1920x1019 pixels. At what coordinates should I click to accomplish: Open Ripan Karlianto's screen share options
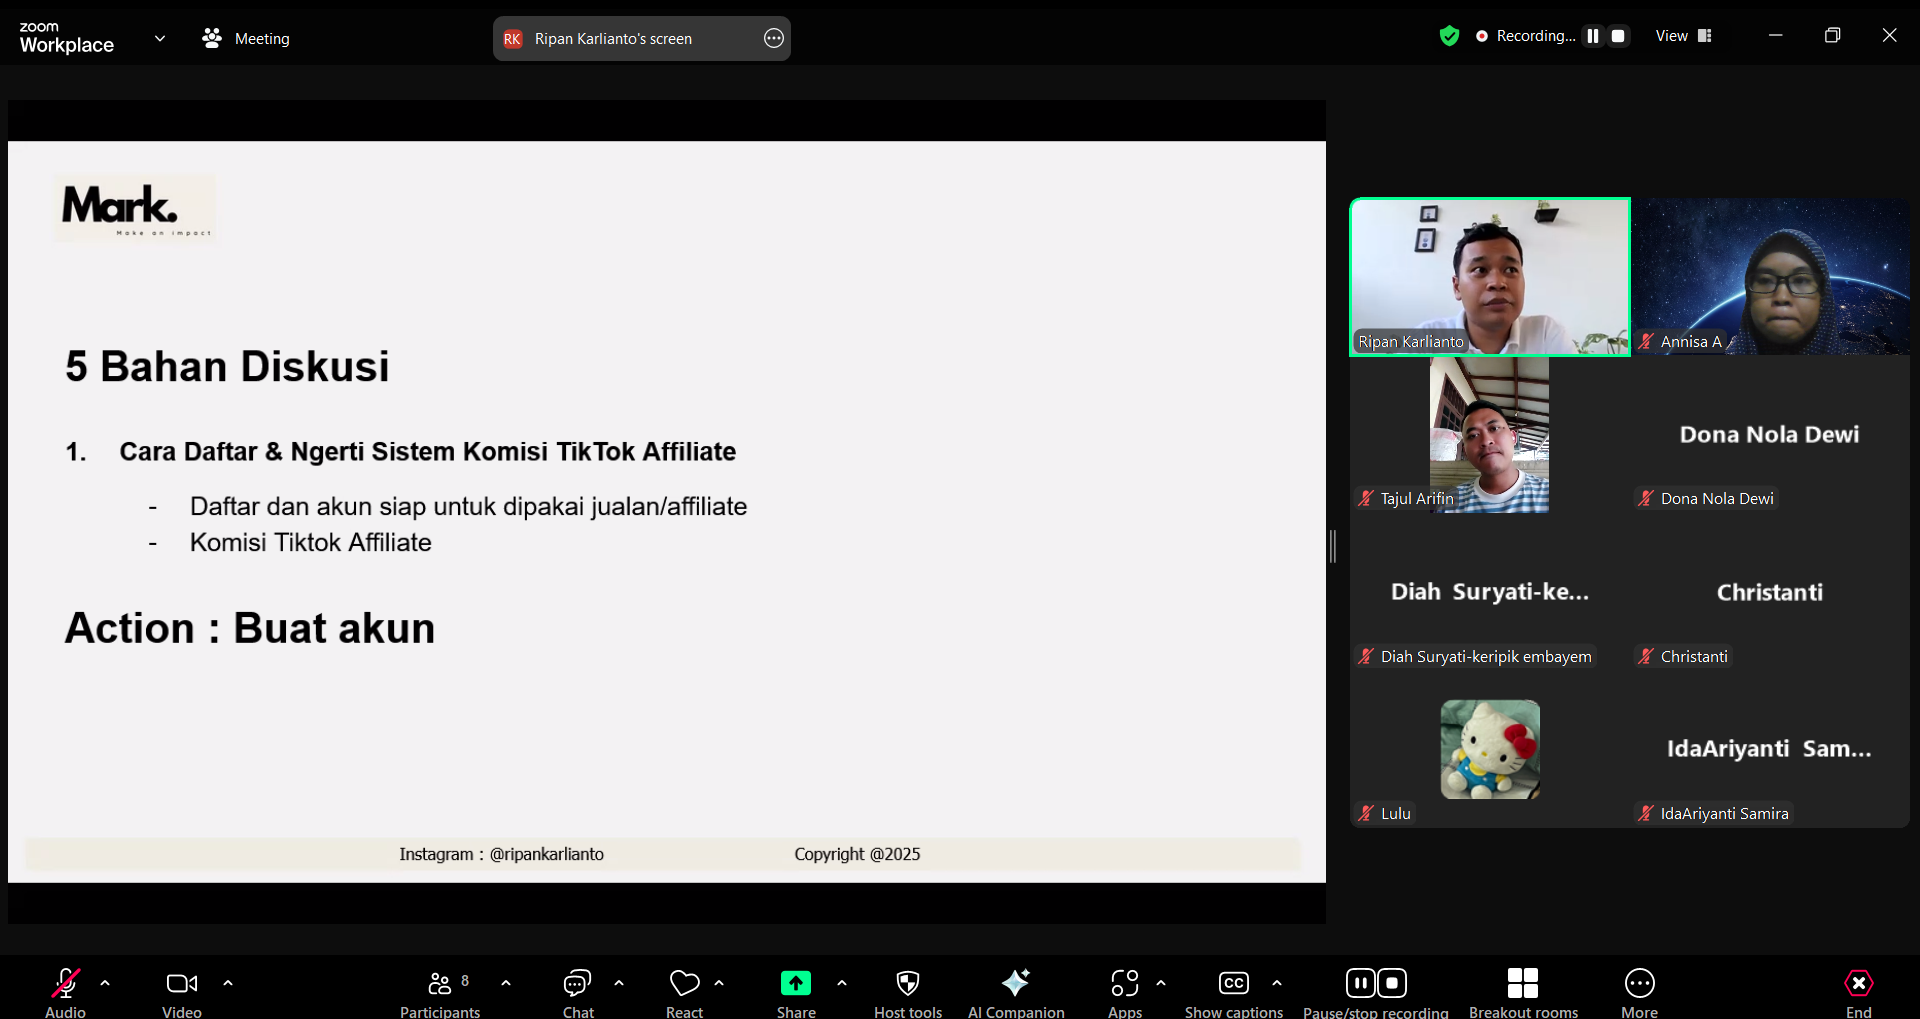coord(774,39)
